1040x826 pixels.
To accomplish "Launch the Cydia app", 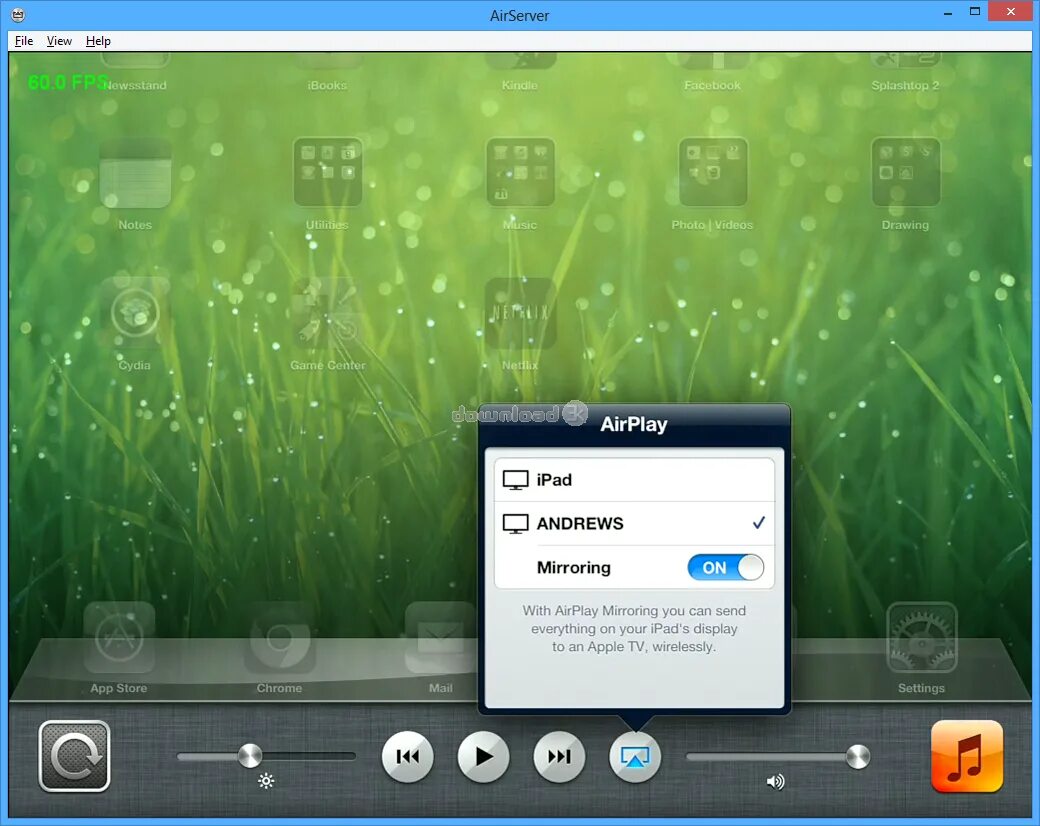I will [135, 313].
